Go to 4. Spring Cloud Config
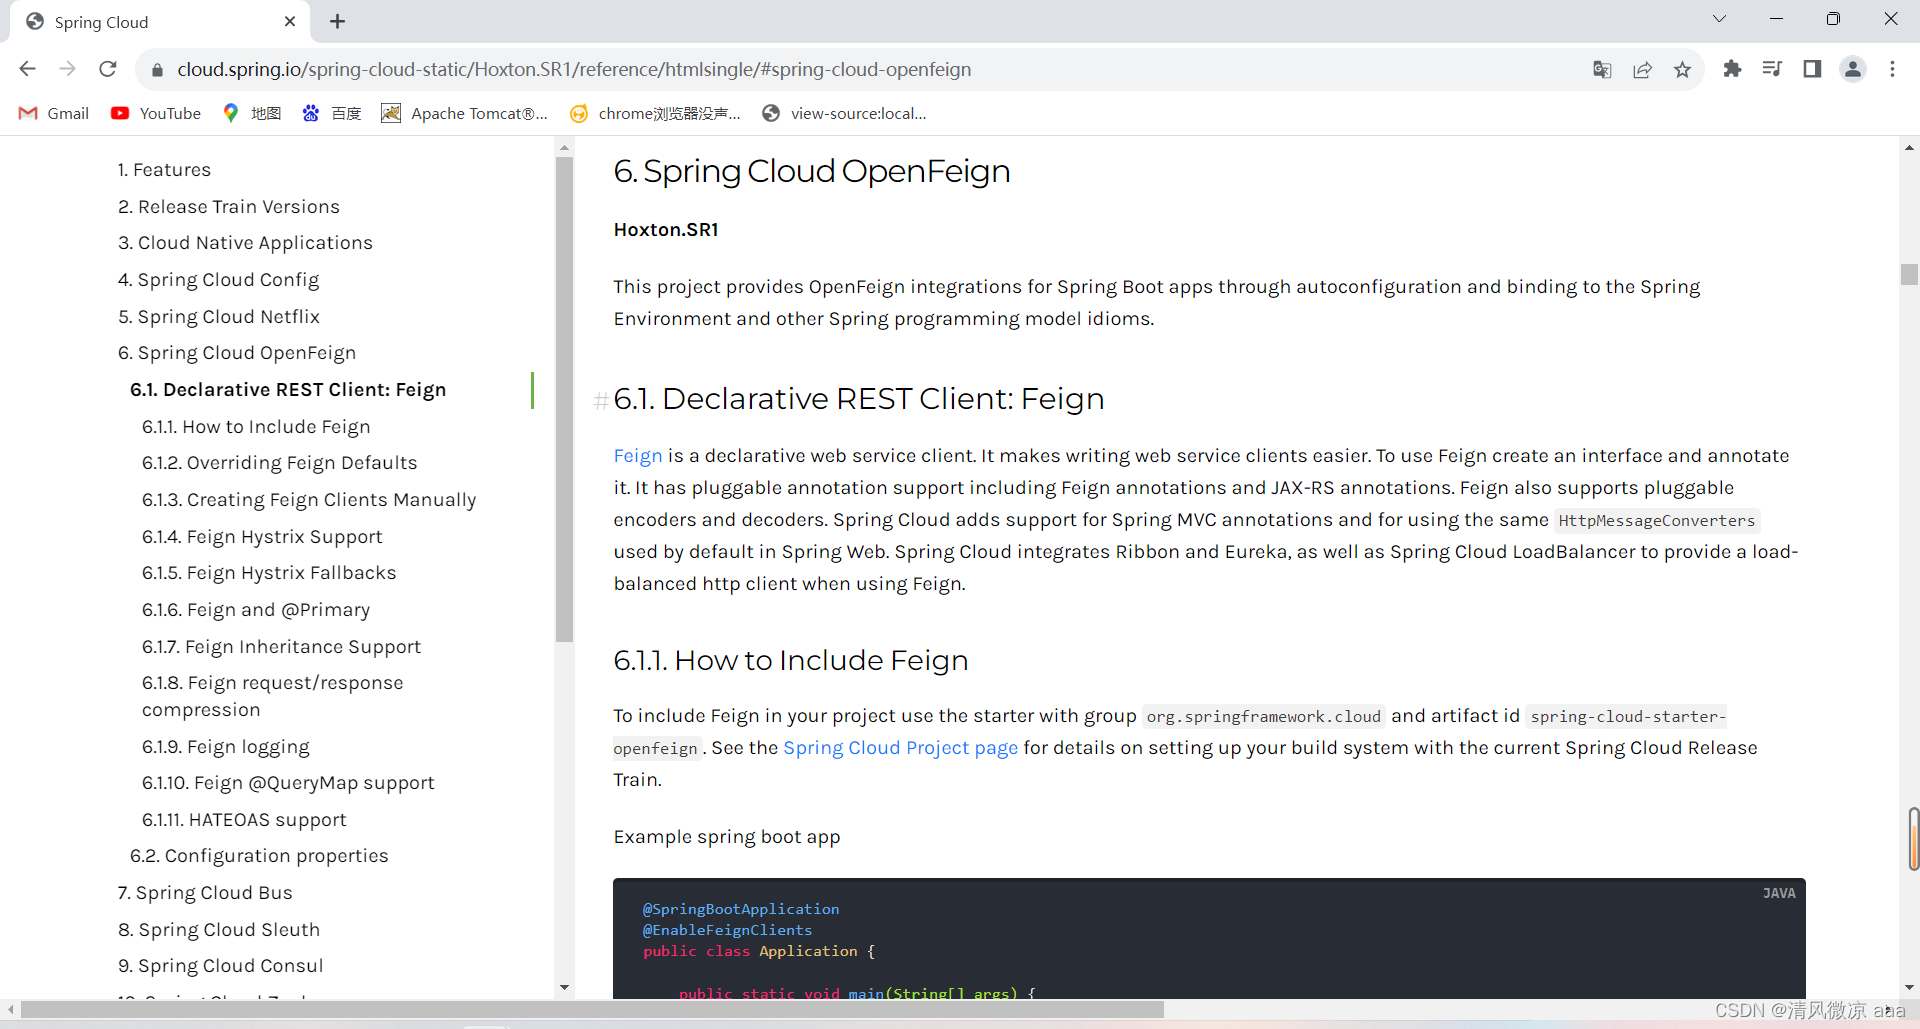Viewport: 1920px width, 1029px height. coord(218,280)
